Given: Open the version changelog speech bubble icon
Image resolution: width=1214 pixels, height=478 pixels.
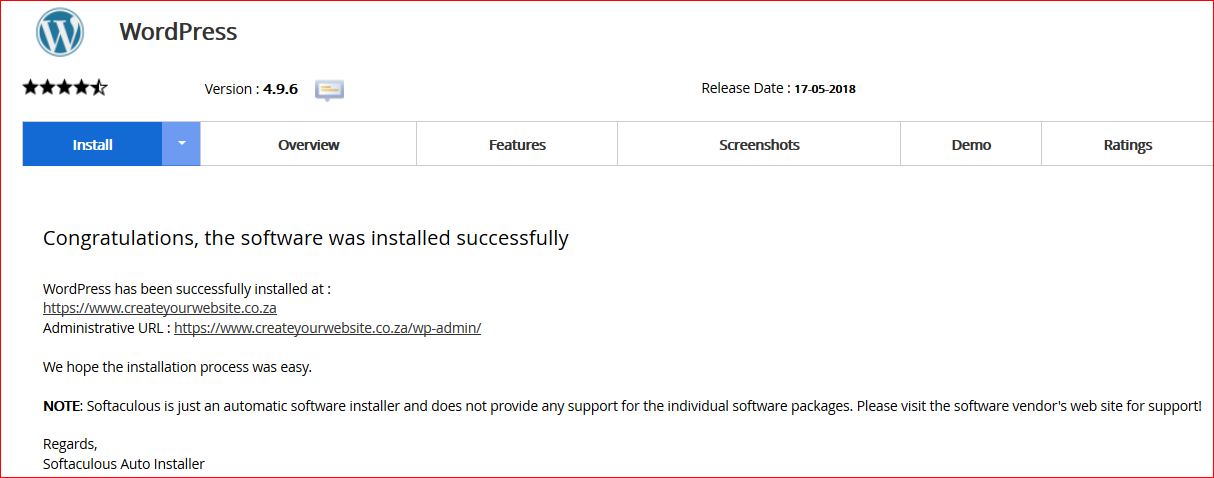Looking at the screenshot, I should point(329,90).
